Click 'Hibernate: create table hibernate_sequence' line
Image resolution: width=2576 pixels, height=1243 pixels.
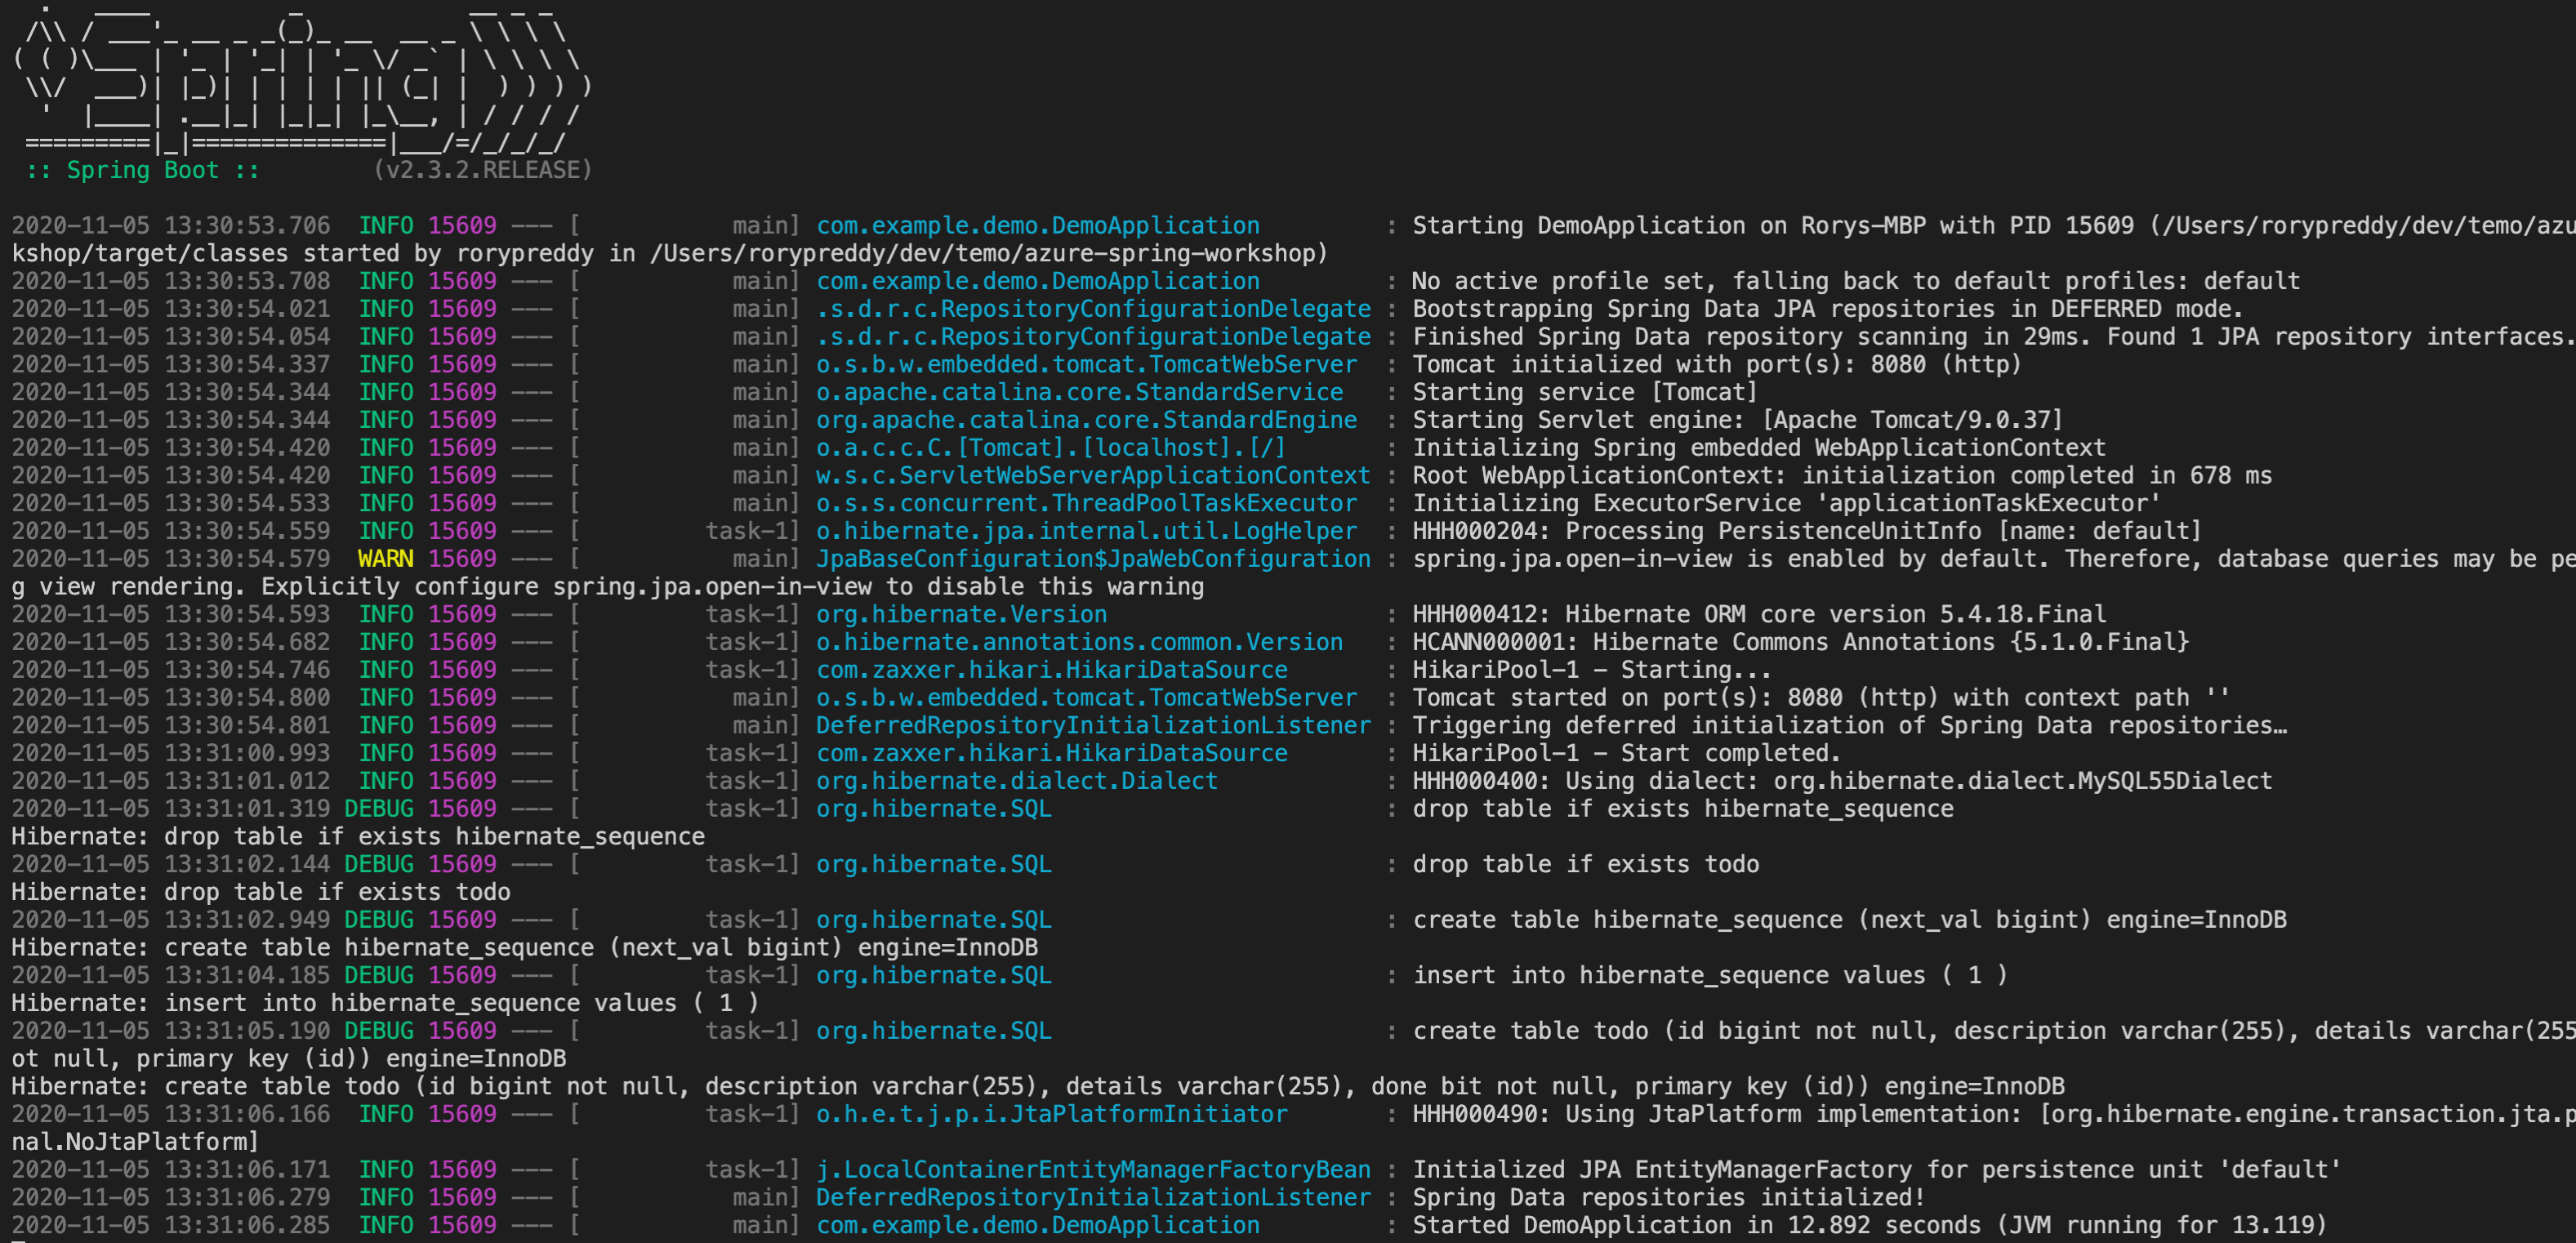click(525, 948)
